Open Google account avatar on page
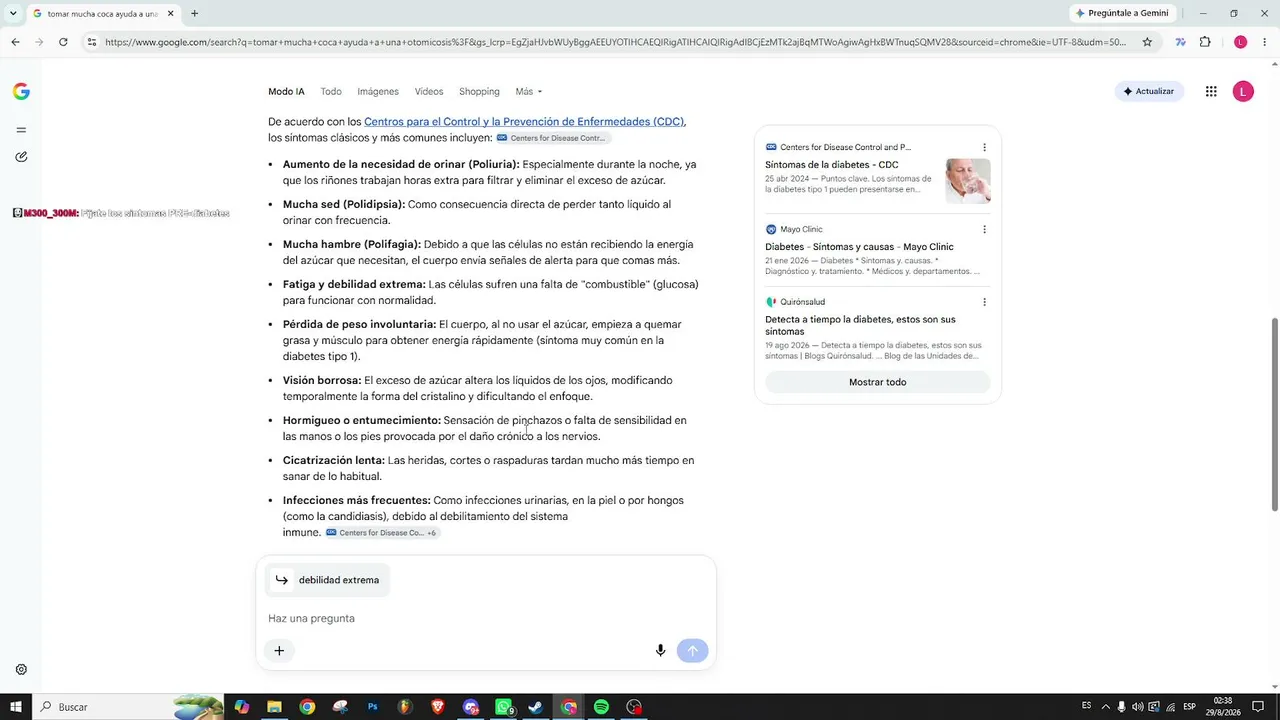The width and height of the screenshot is (1280, 720). (x=1243, y=91)
